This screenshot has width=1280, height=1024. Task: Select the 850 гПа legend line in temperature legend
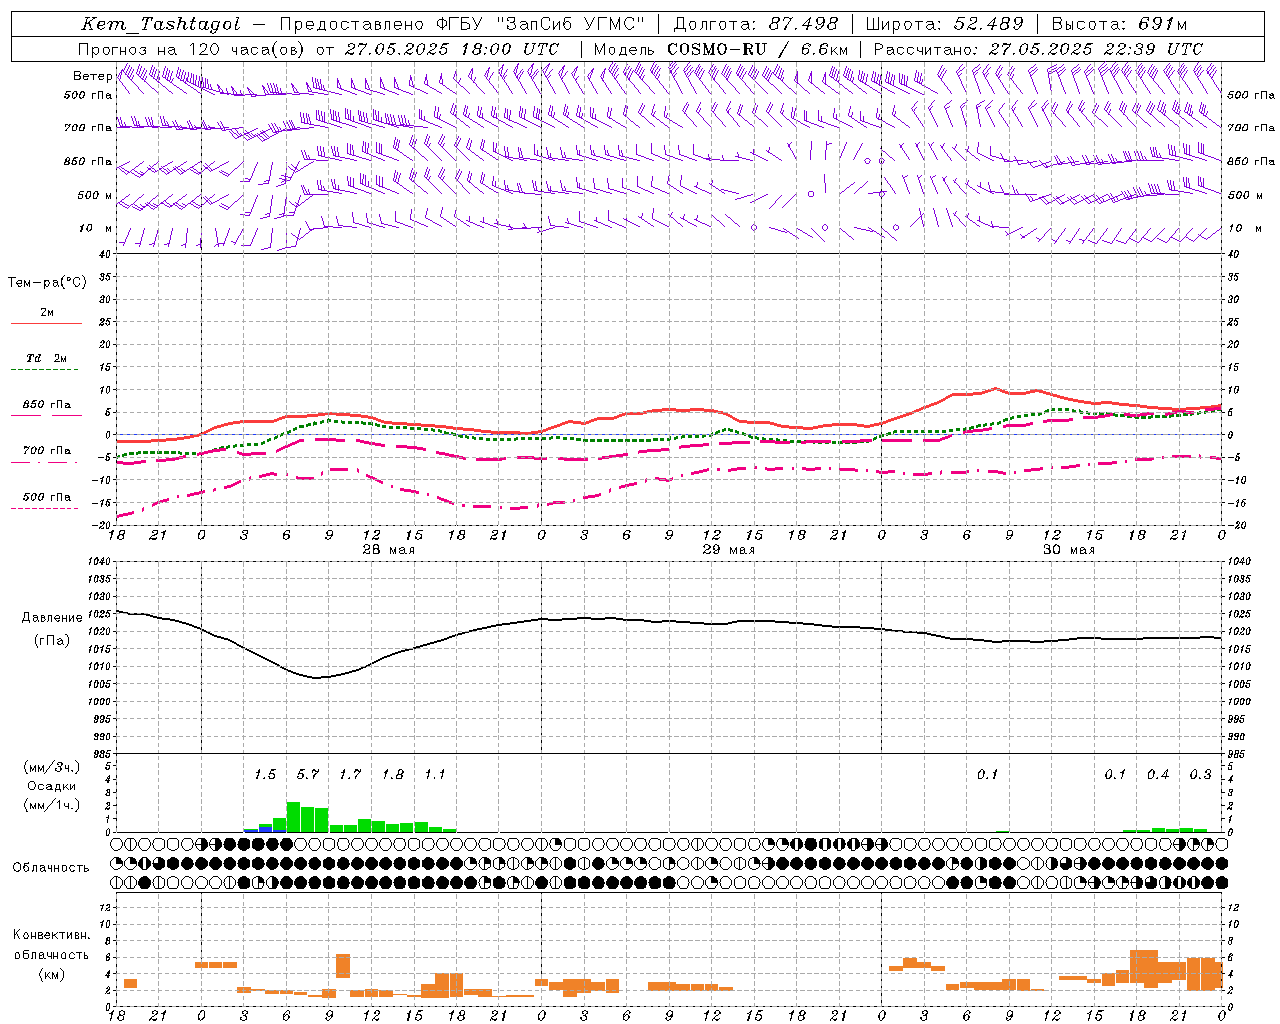[46, 415]
